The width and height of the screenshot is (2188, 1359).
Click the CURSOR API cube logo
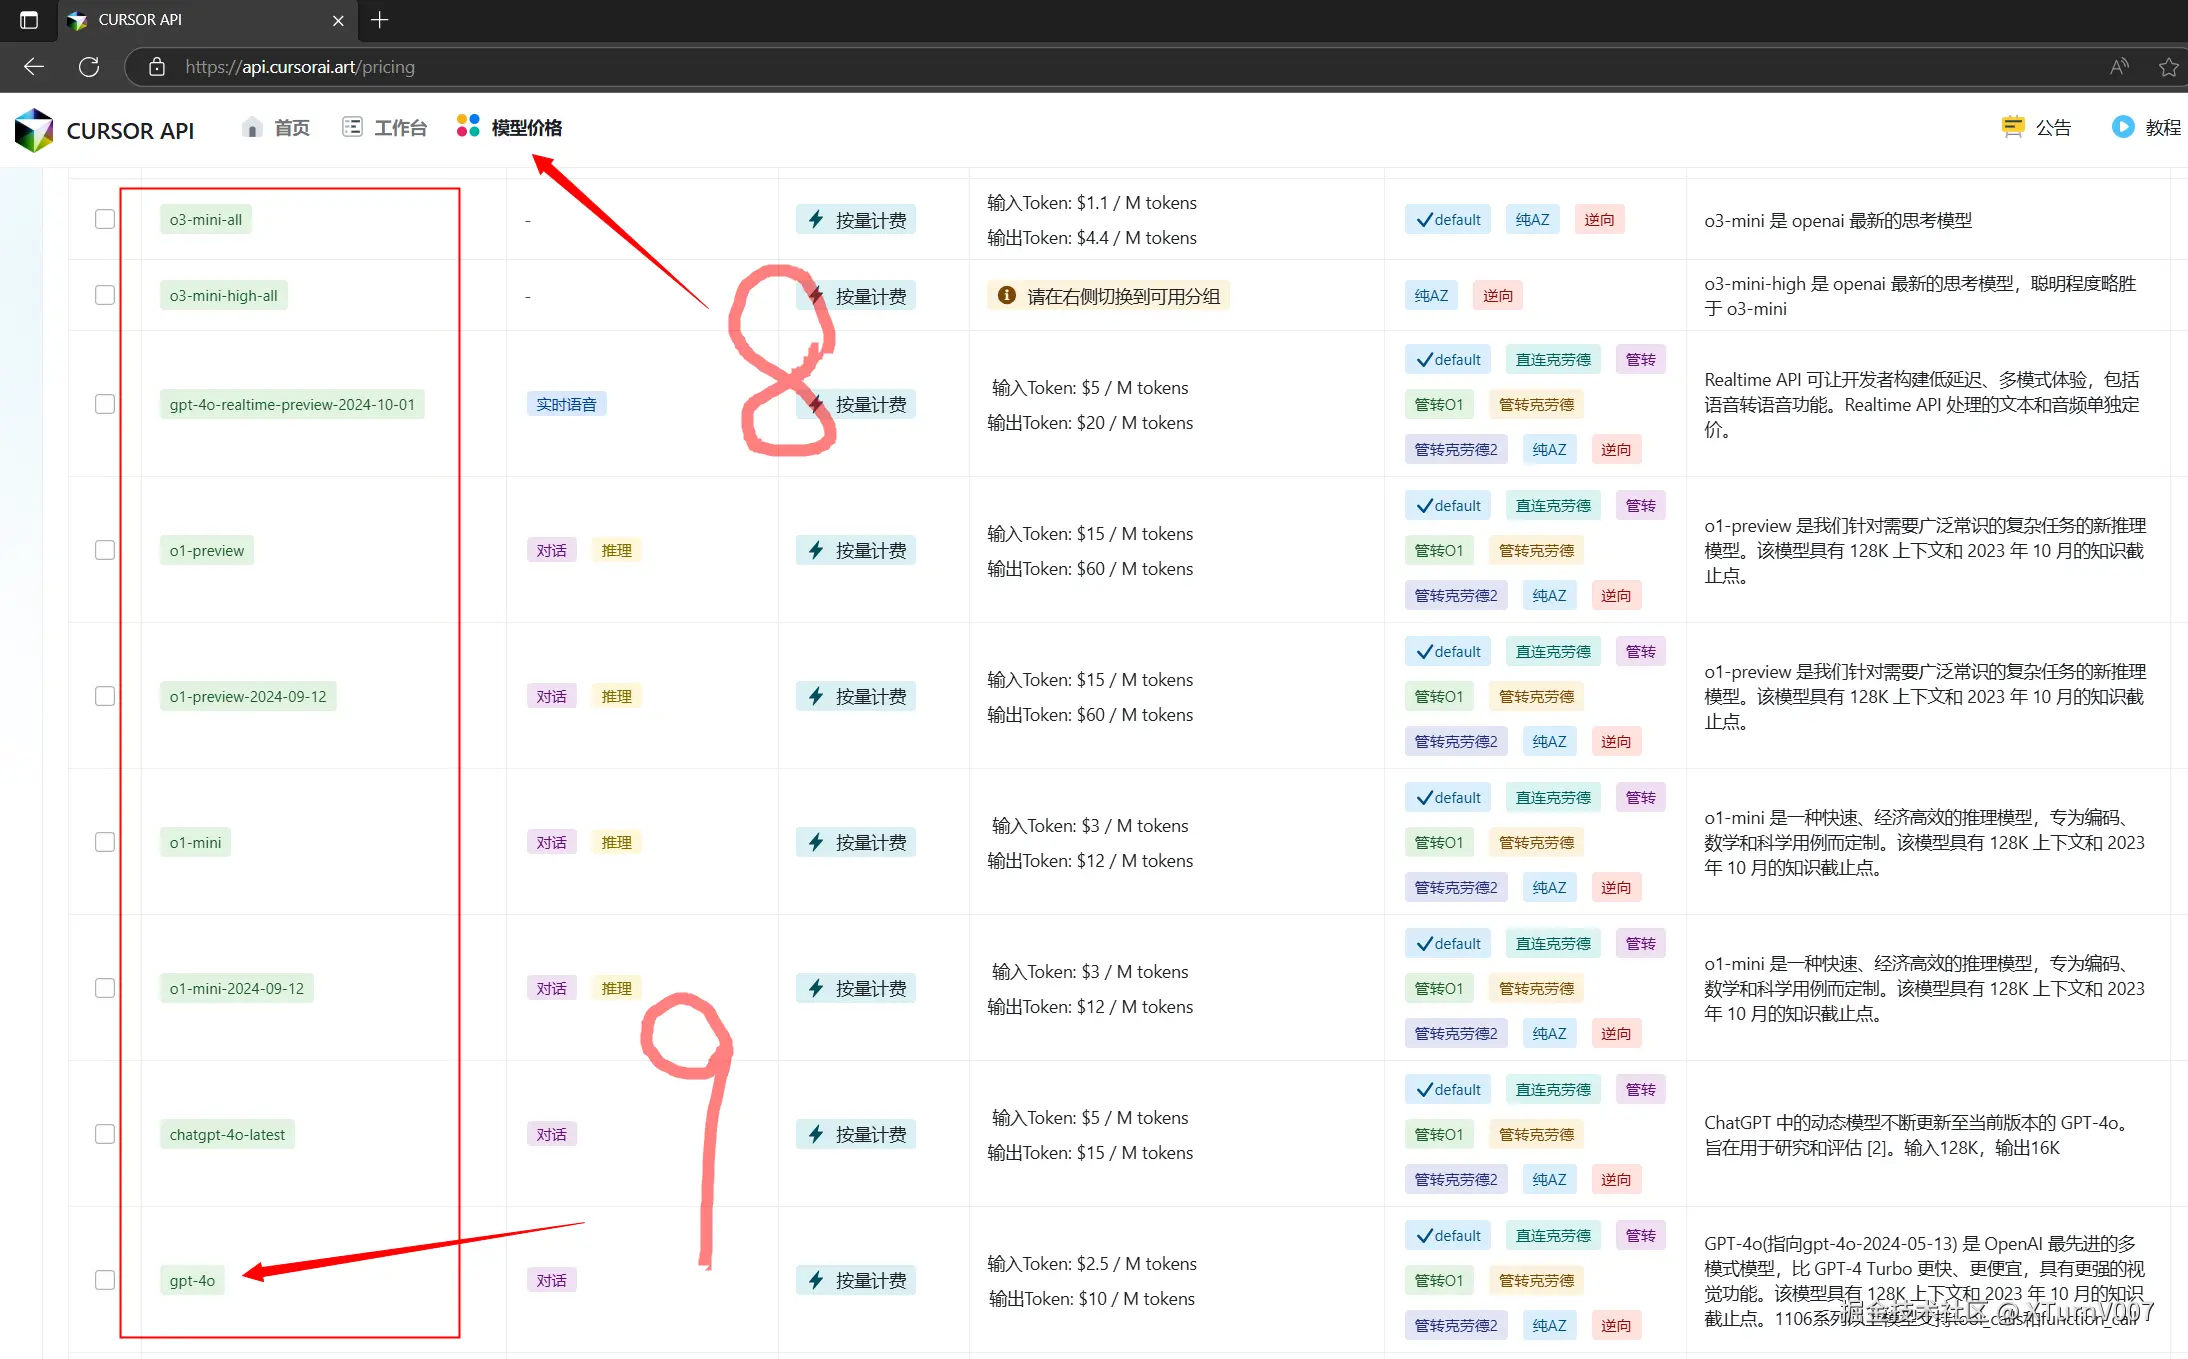click(34, 130)
